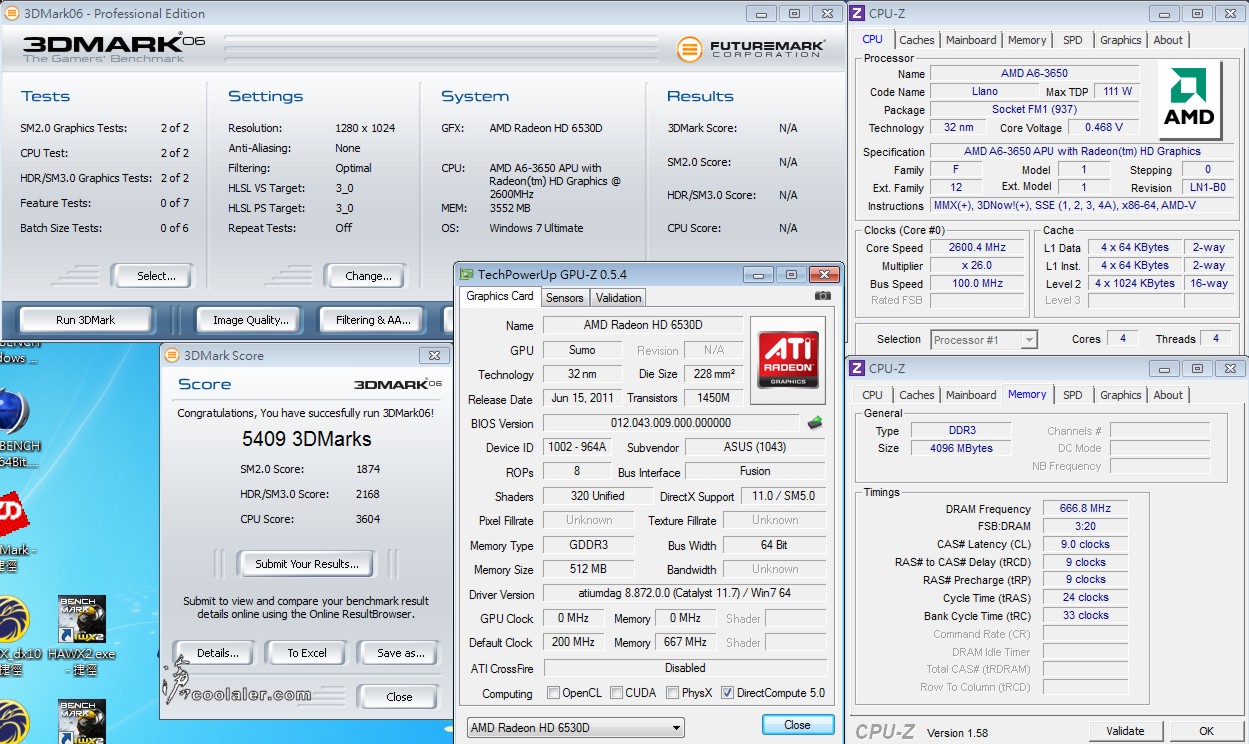The image size is (1249, 744).
Task: Export the score with To Excel
Action: tap(307, 653)
